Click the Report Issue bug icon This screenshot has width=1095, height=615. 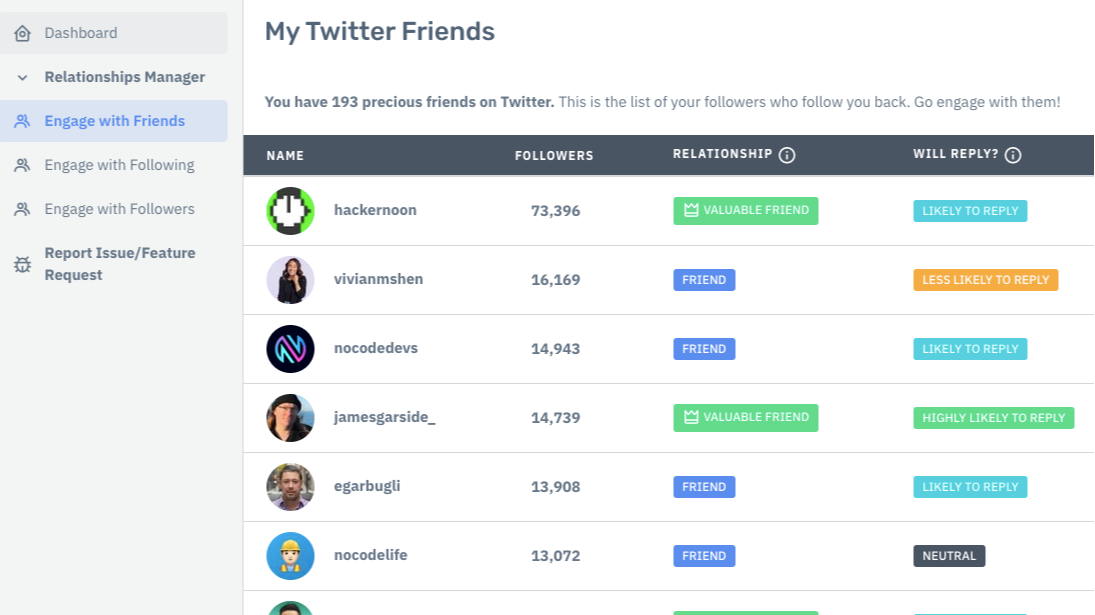22,264
